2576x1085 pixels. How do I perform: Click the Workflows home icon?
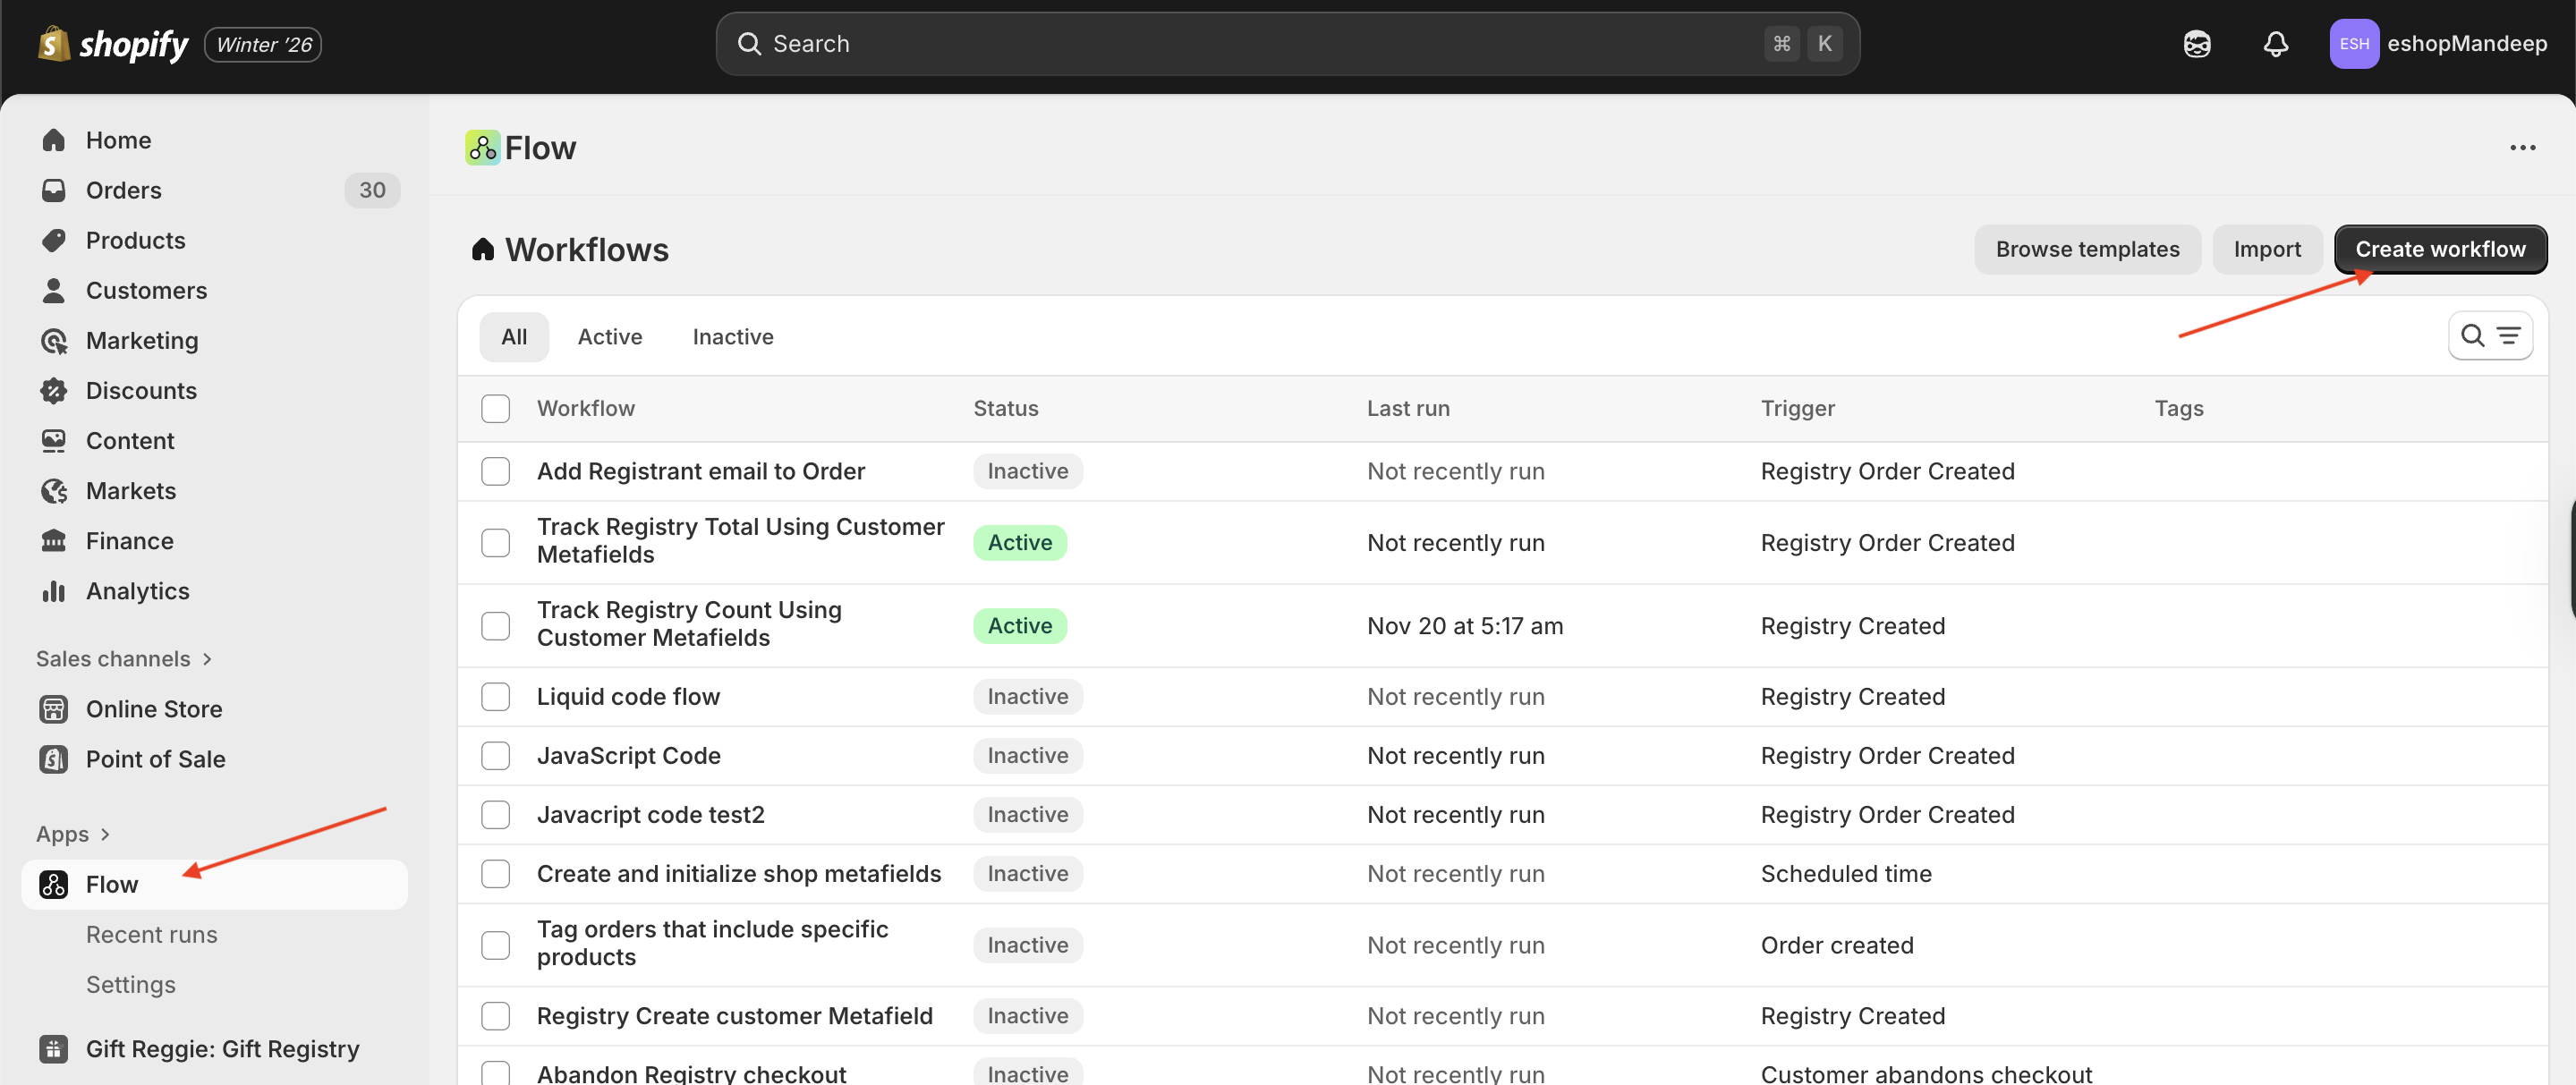tap(483, 249)
